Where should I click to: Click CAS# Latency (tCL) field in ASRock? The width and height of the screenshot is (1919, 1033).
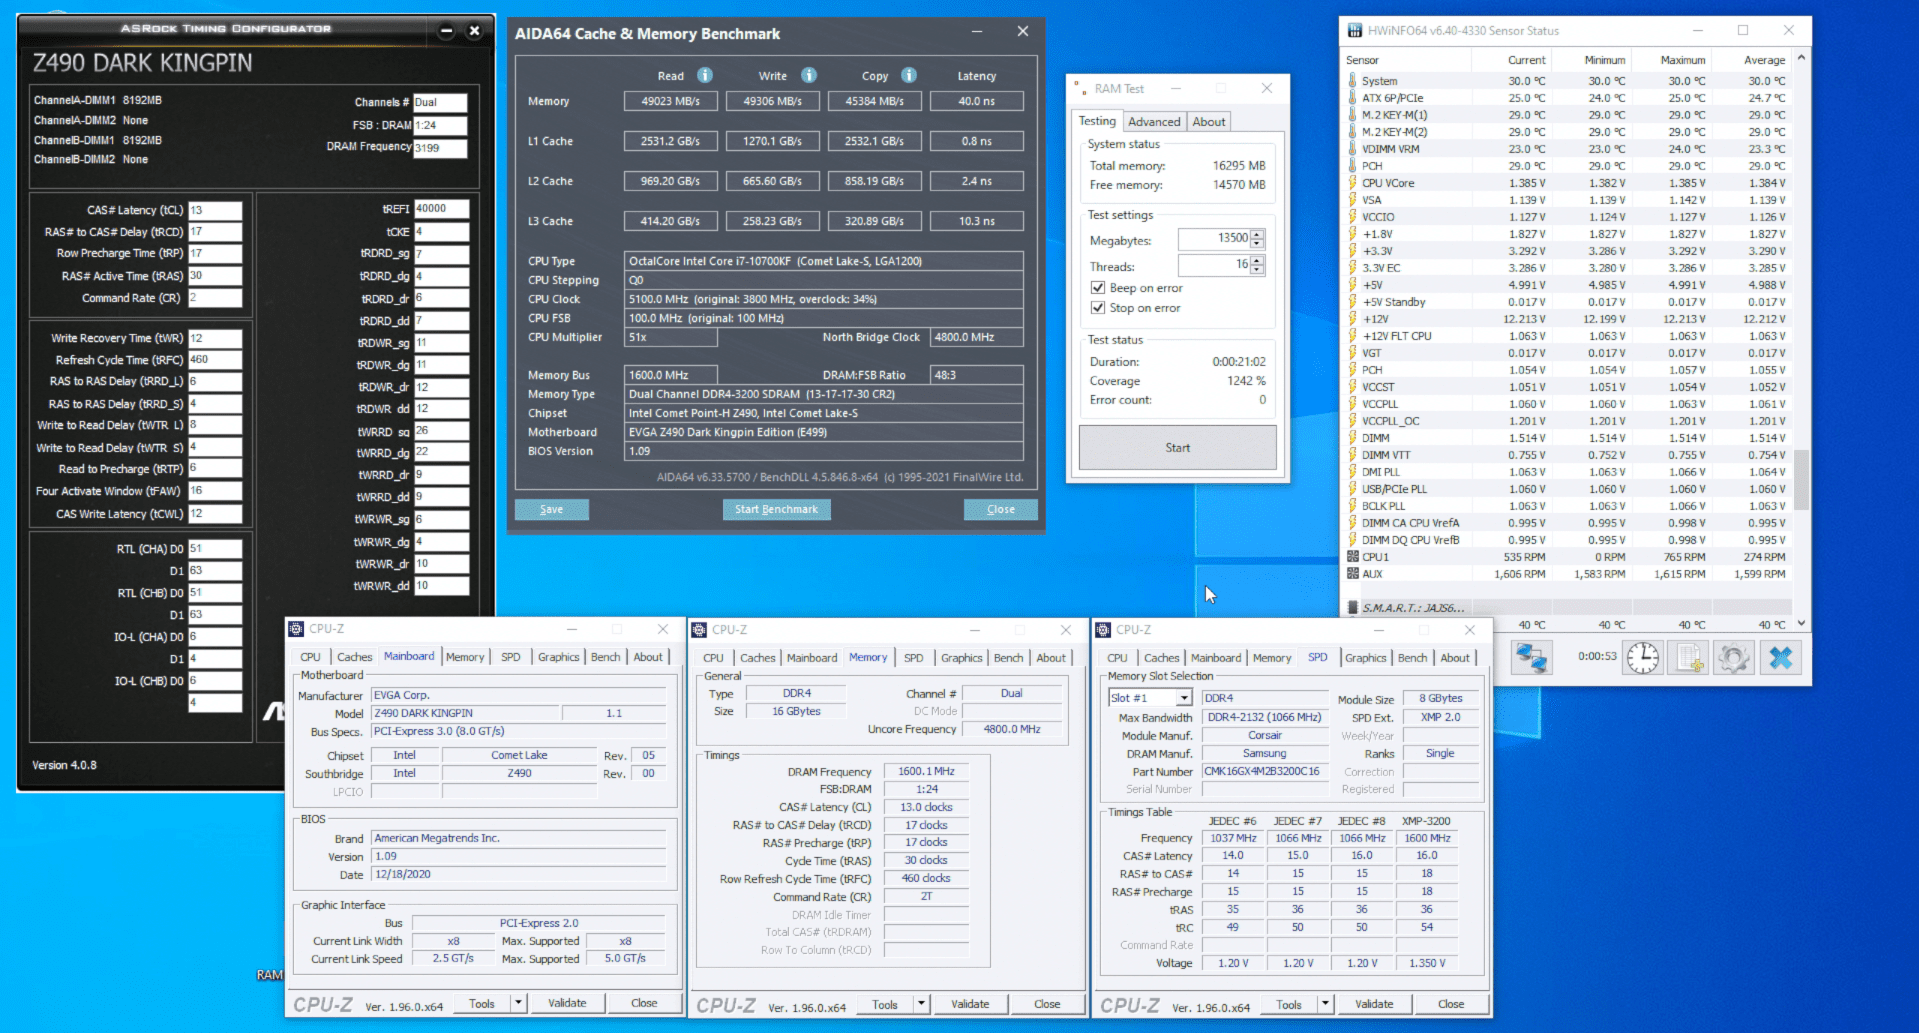pyautogui.click(x=215, y=210)
